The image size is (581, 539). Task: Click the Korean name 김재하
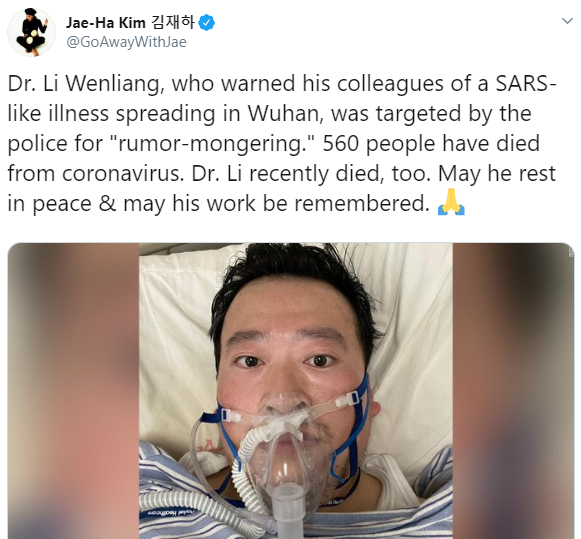(172, 23)
